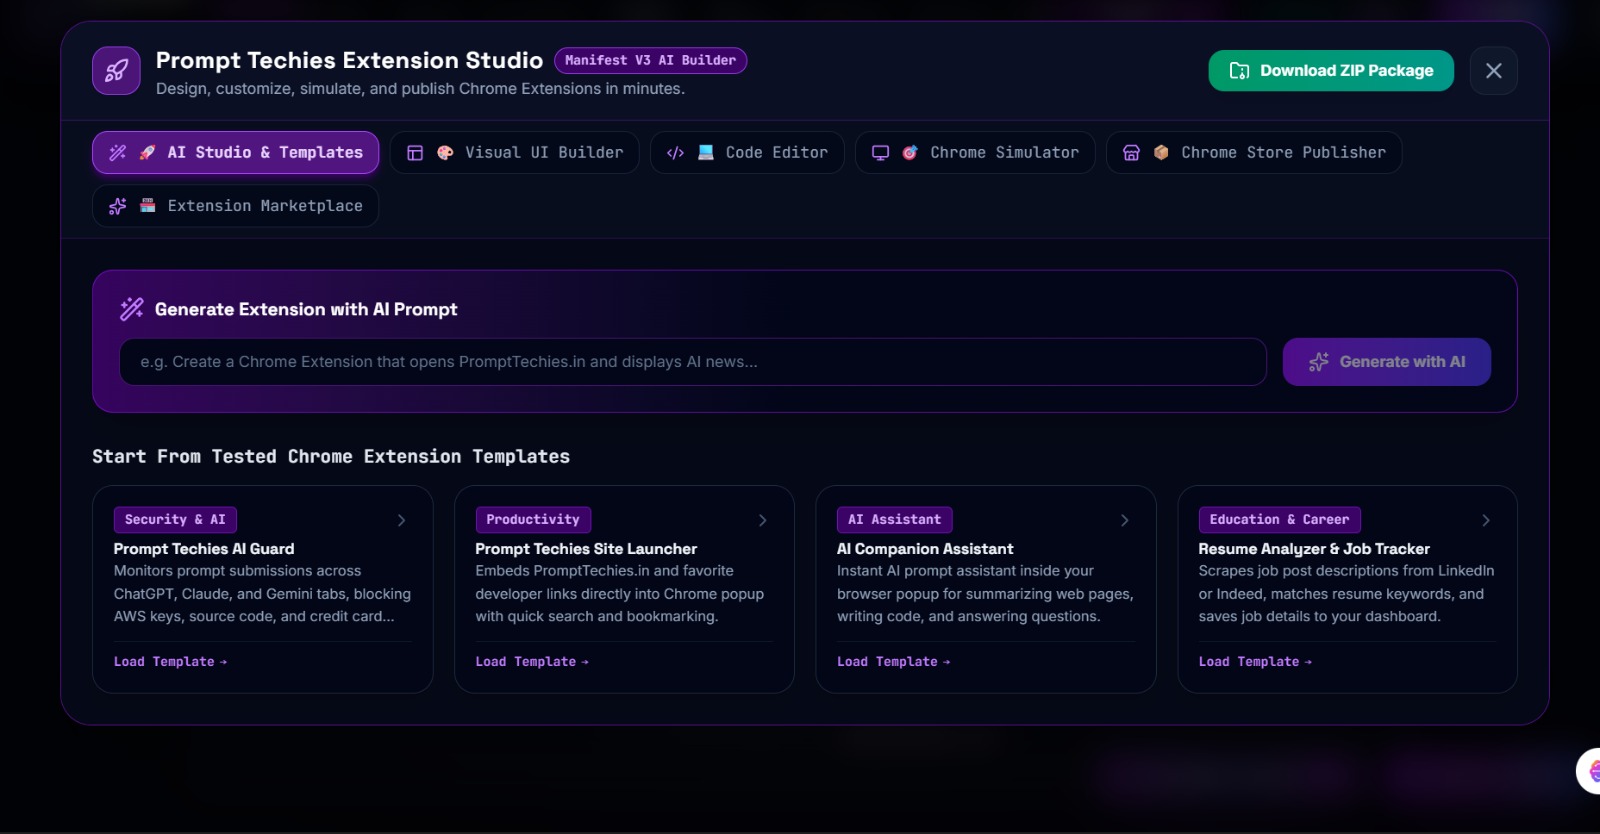1600x834 pixels.
Task: Click the store icon on Chrome Store Publisher tab
Action: coord(1131,153)
